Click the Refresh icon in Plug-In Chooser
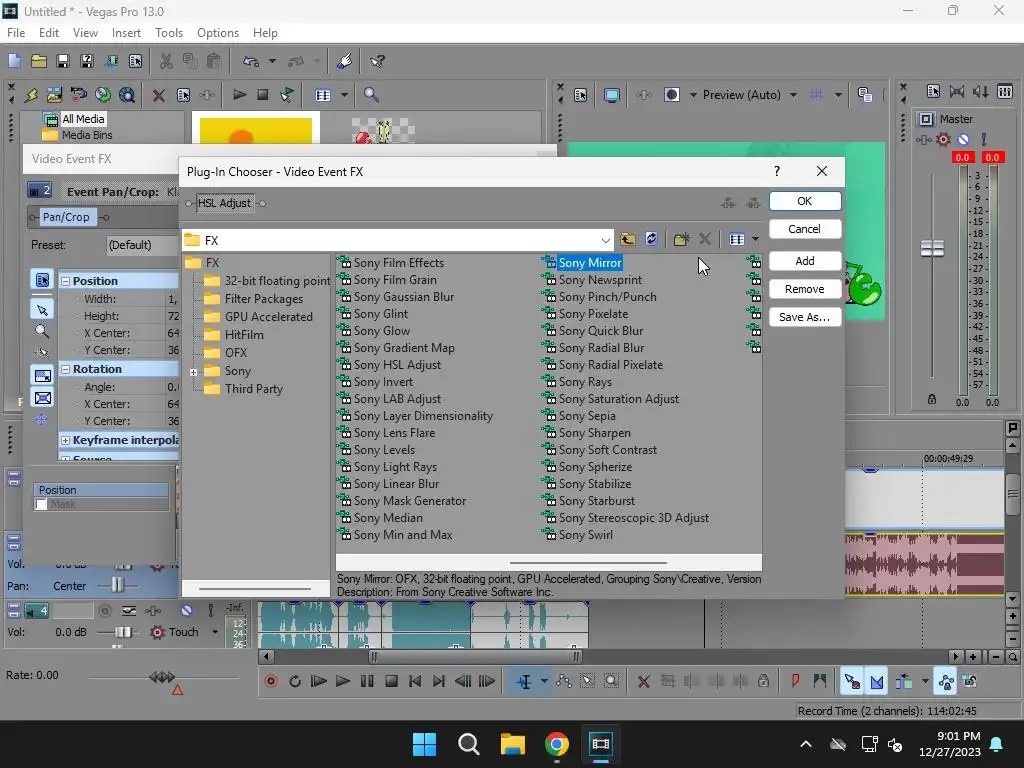1024x768 pixels. [651, 239]
